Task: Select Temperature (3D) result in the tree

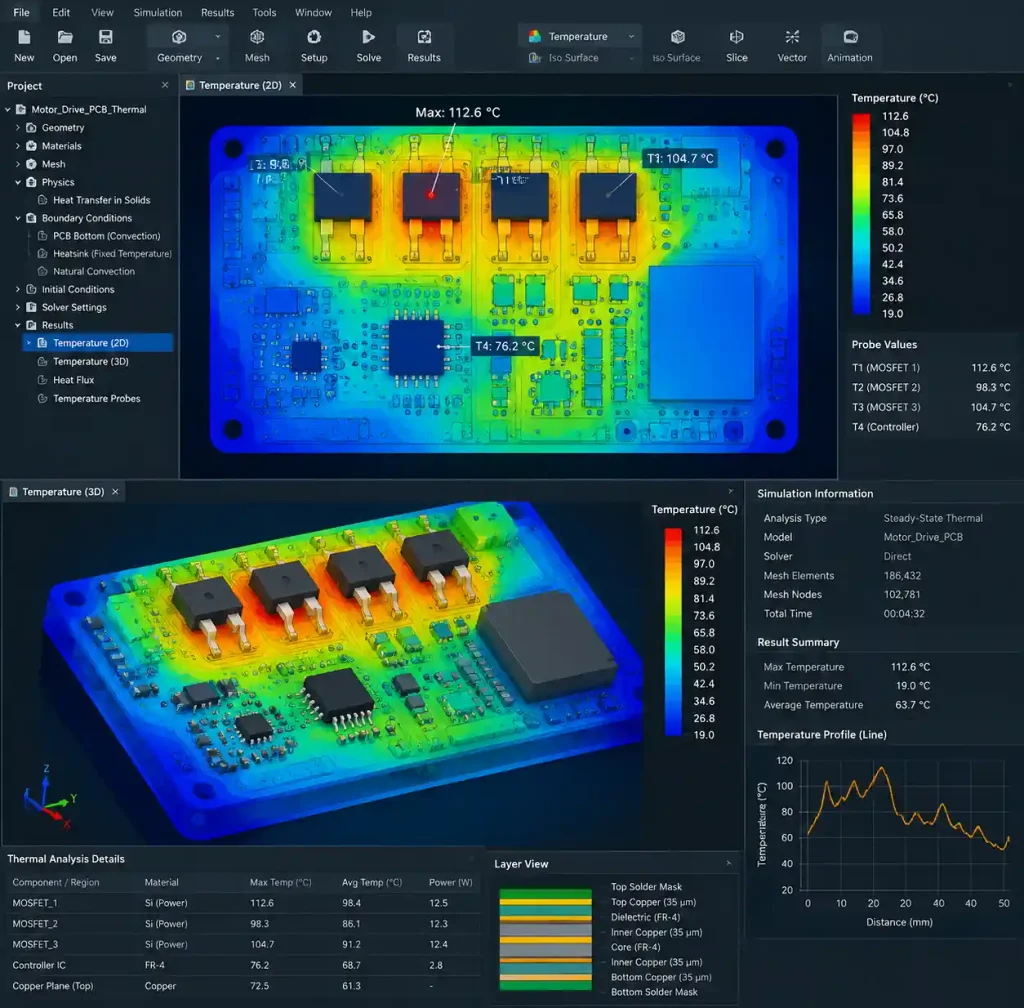Action: click(91, 362)
